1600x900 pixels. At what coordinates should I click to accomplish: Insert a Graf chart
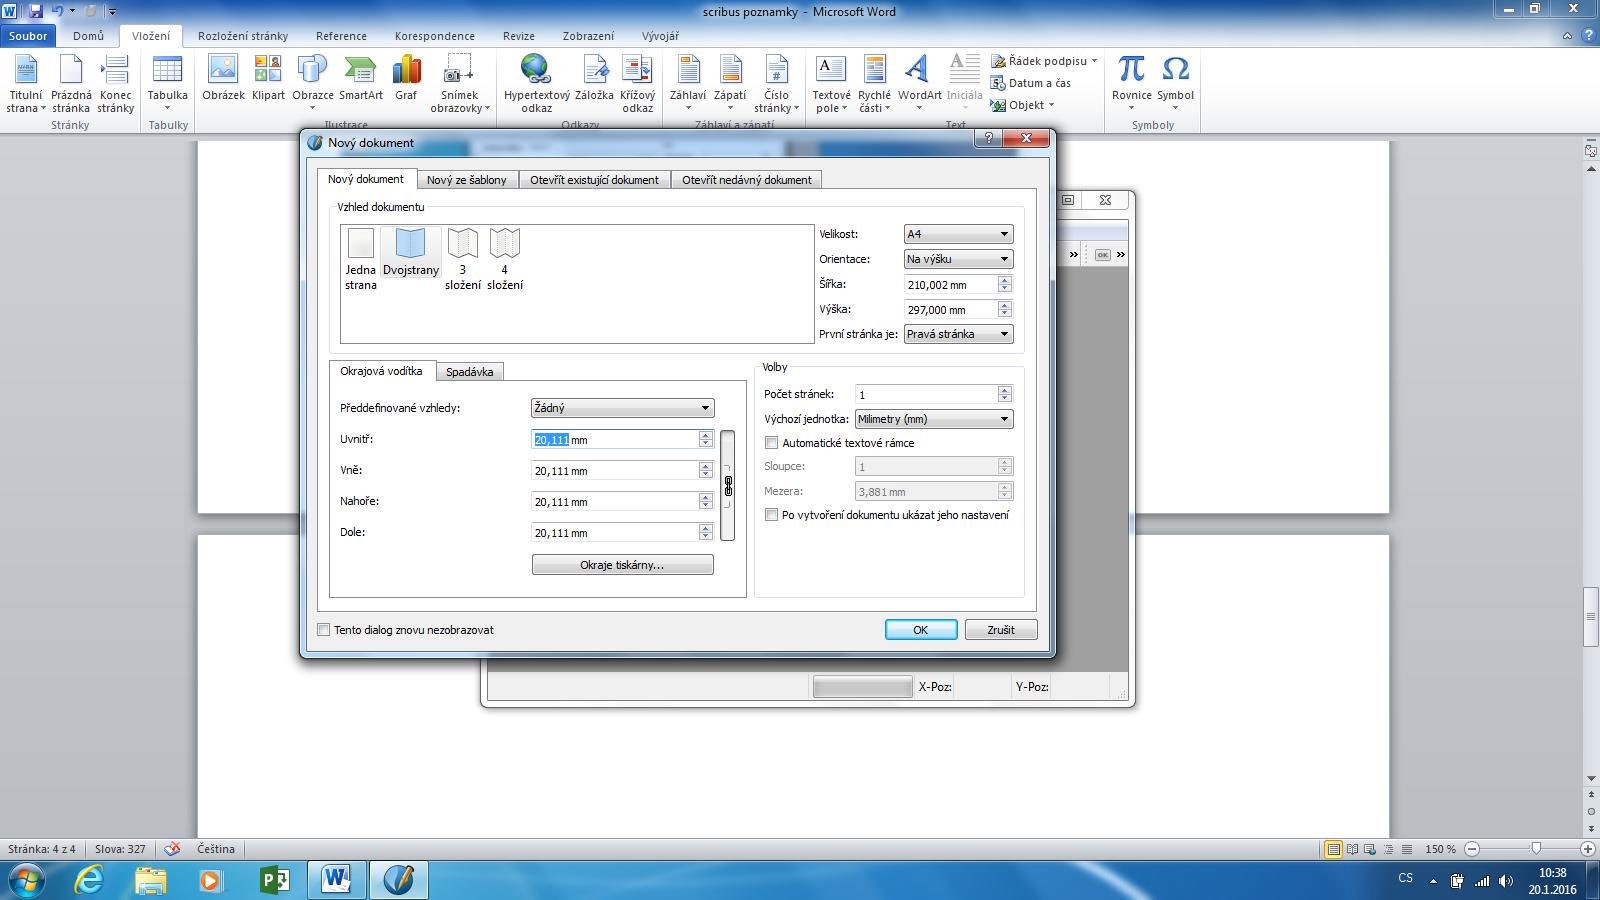(406, 78)
